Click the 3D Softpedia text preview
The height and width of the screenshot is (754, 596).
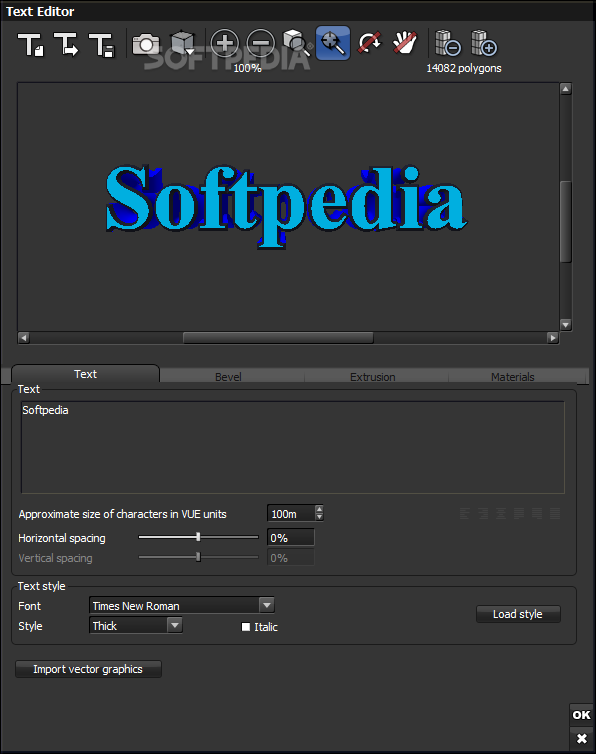[286, 206]
